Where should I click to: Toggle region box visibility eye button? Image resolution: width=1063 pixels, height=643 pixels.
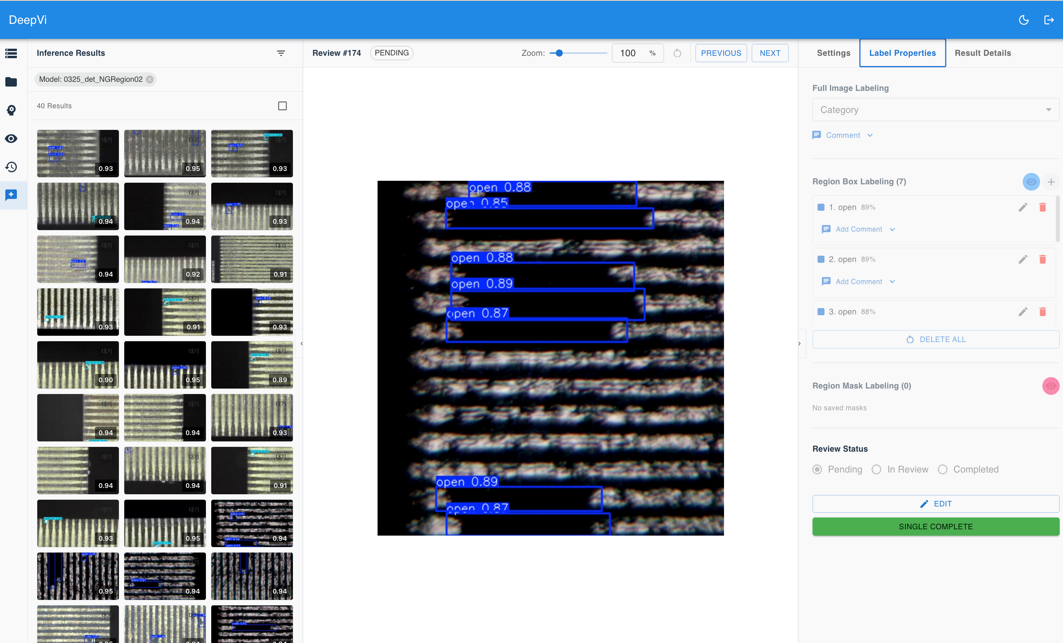click(x=1031, y=182)
